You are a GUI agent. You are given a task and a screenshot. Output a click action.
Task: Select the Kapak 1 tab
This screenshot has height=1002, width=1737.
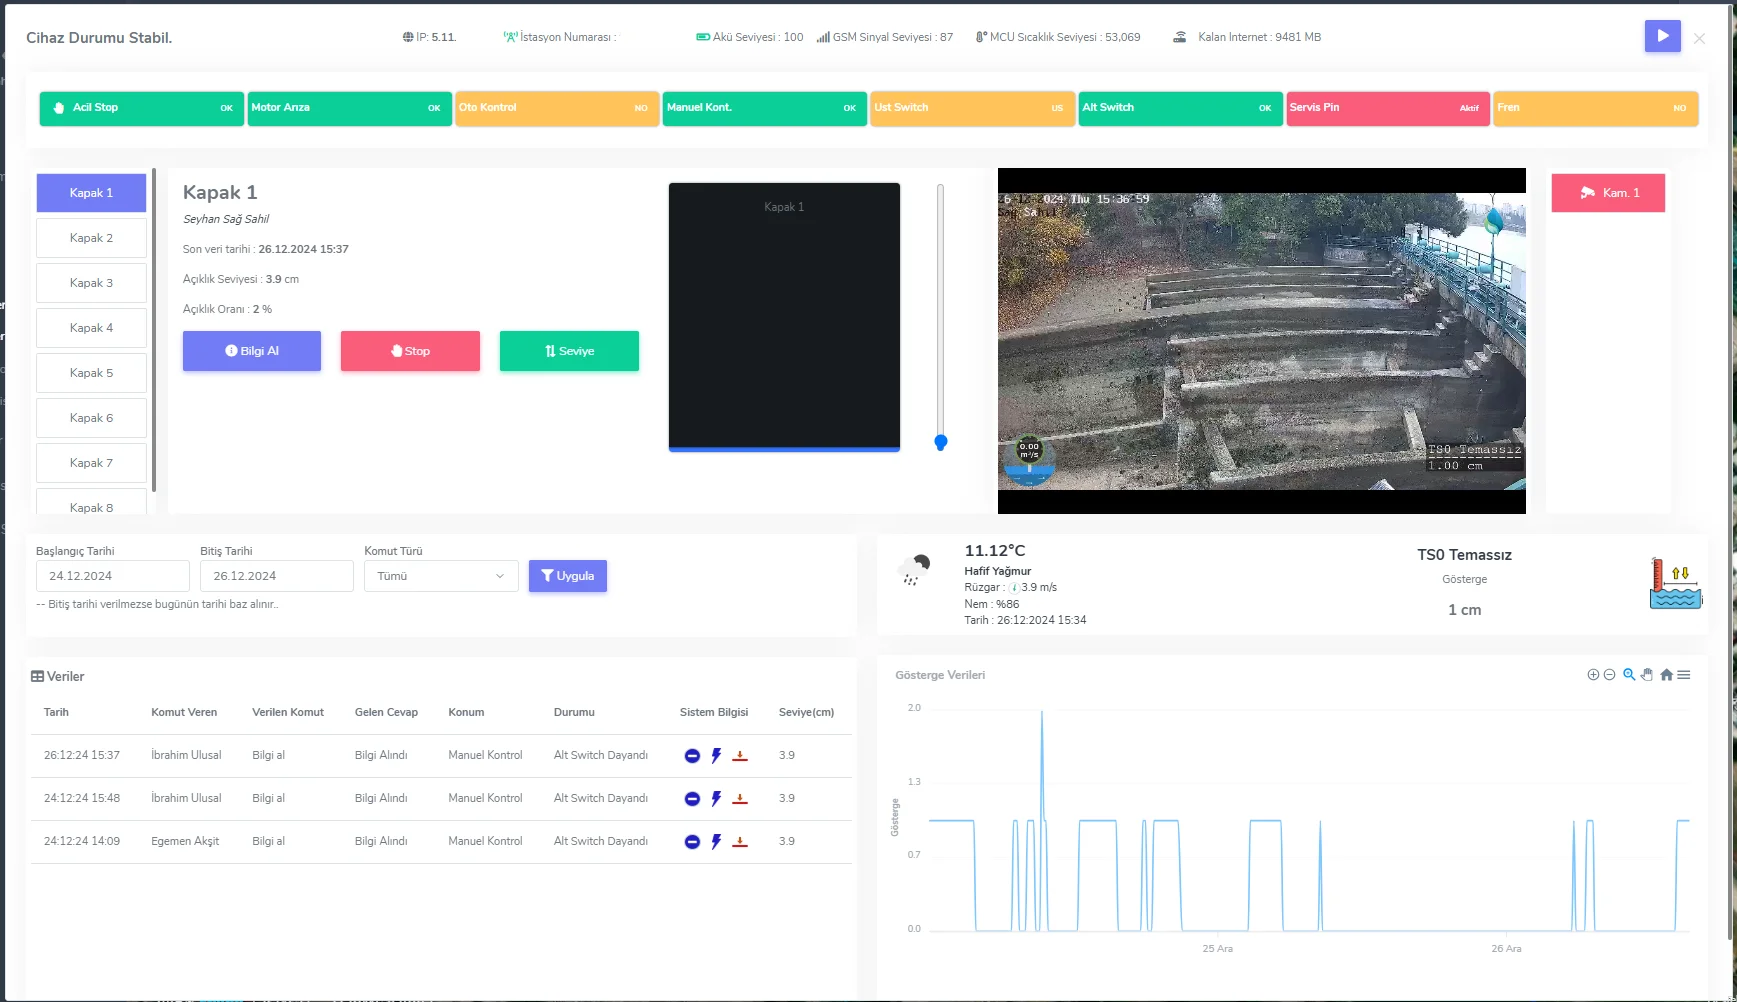[91, 193]
